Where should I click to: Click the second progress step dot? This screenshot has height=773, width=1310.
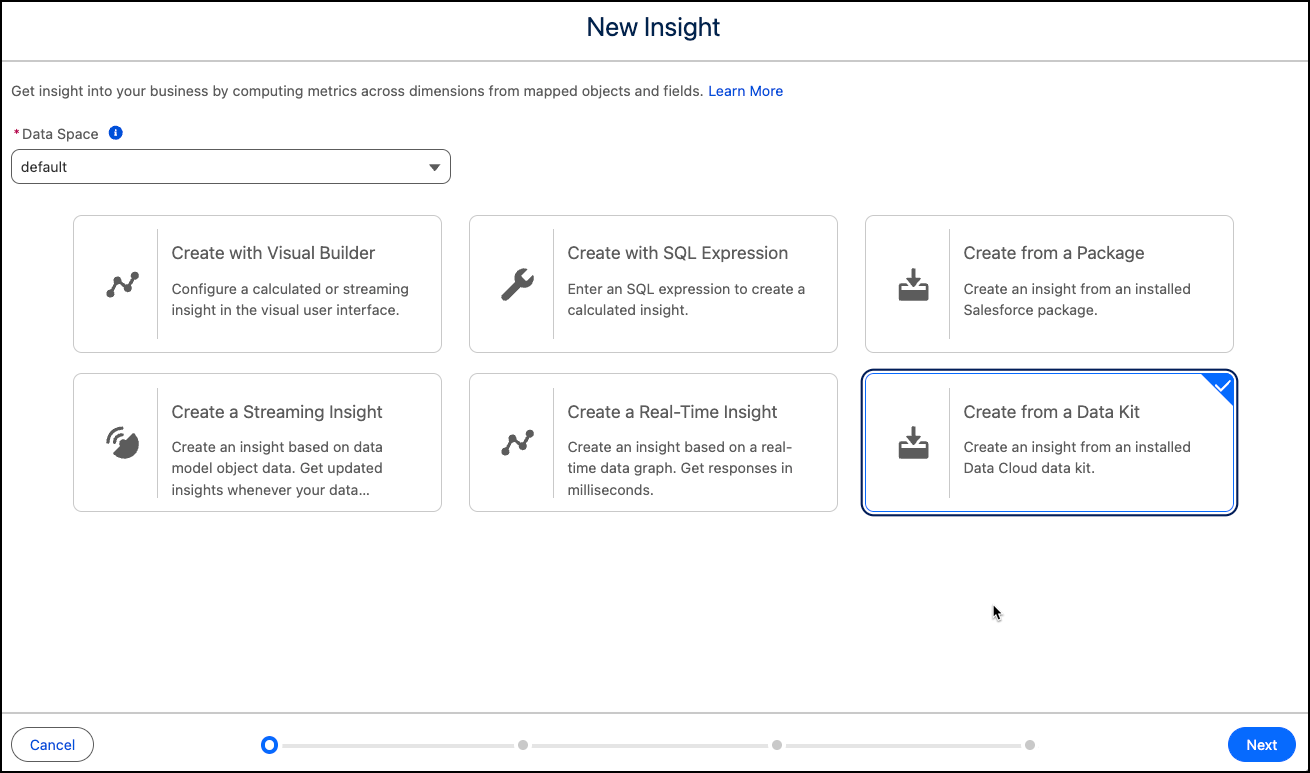point(523,745)
